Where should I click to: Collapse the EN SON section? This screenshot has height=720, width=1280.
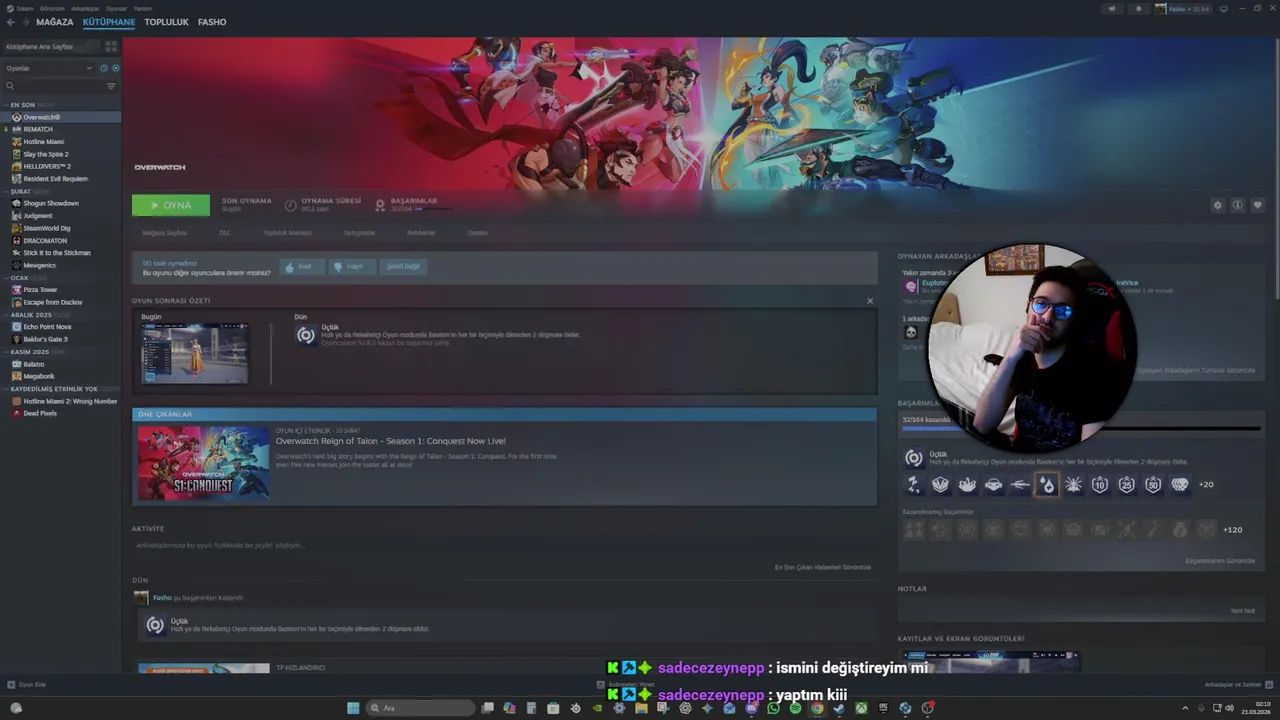pyautogui.click(x=23, y=105)
